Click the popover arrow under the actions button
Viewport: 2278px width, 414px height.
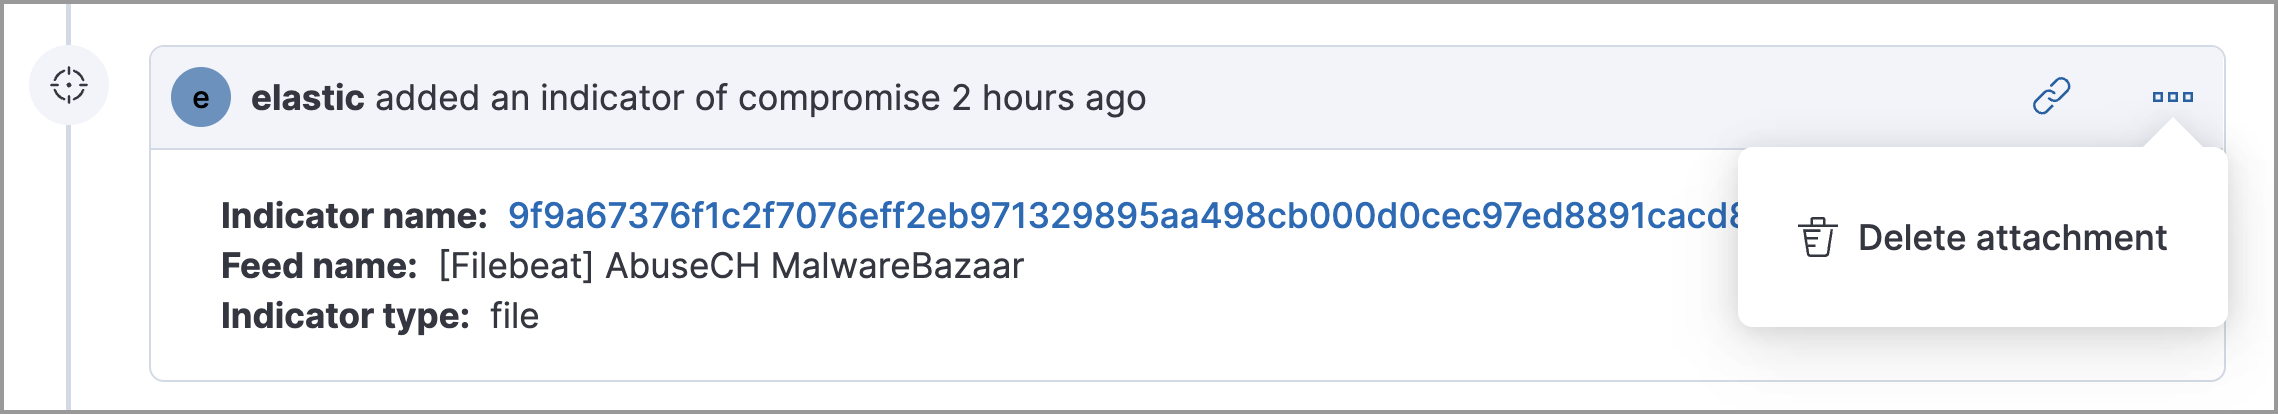pos(2172,136)
